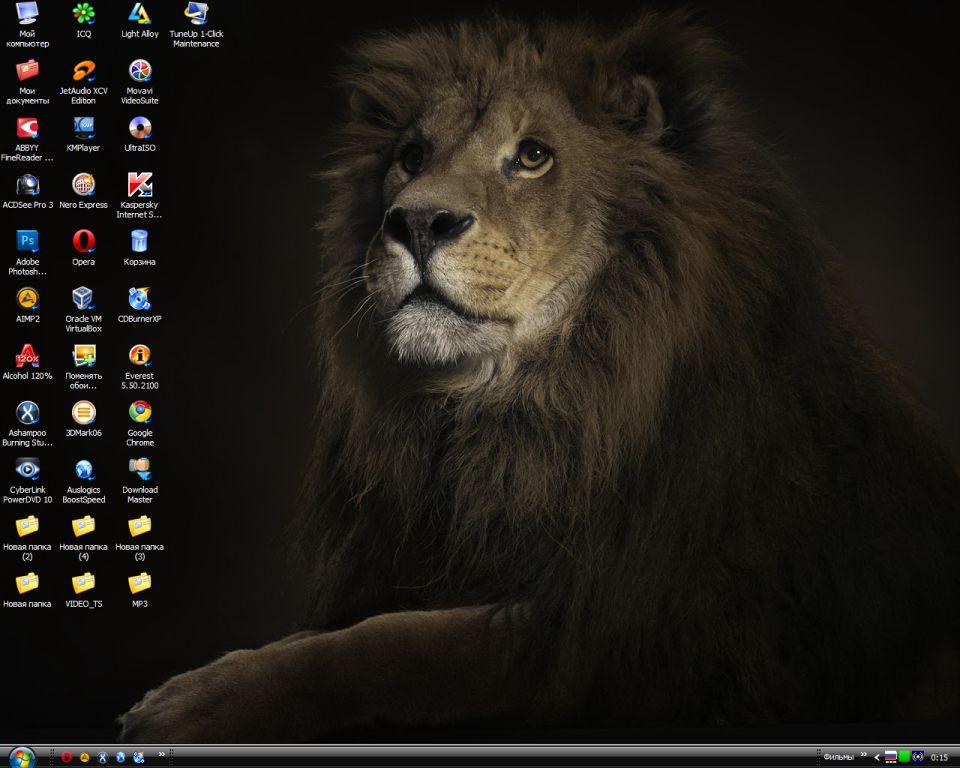
Task: Open Oracle VM VirtualBox shortcut
Action: [x=84, y=298]
